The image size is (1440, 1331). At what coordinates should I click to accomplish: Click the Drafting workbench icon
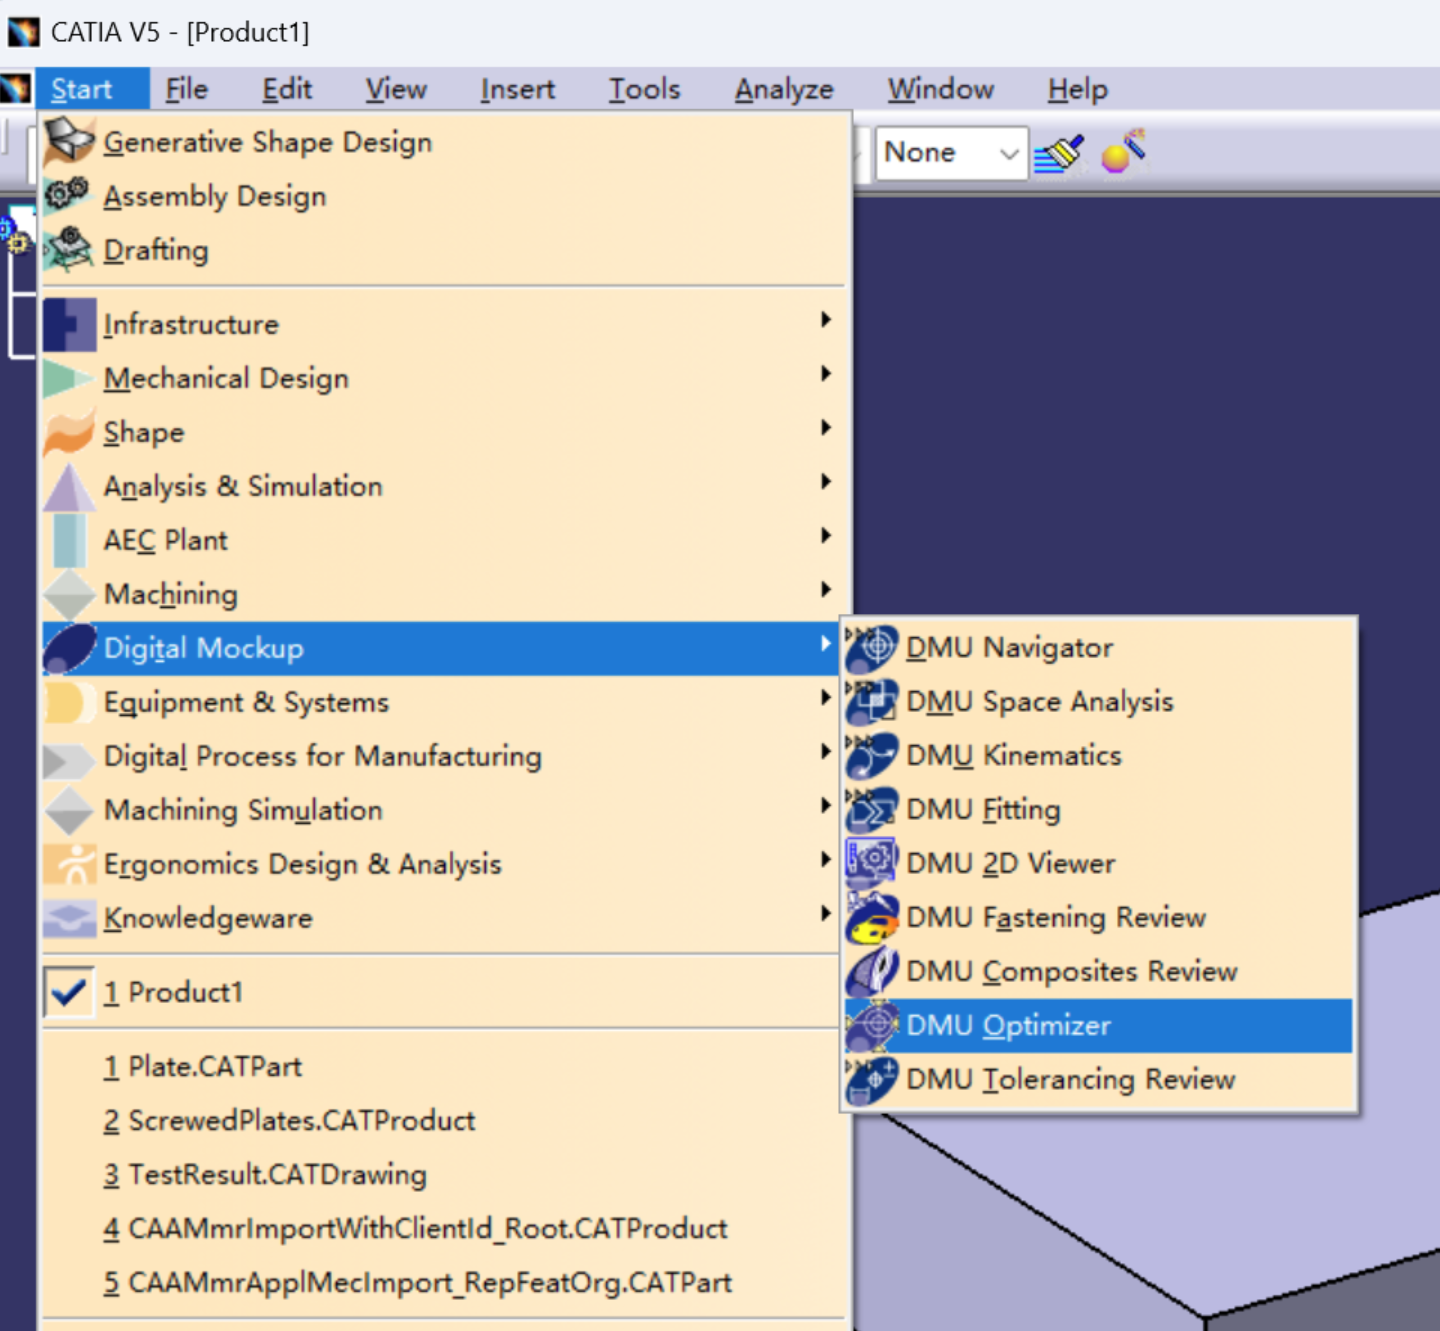pyautogui.click(x=69, y=249)
